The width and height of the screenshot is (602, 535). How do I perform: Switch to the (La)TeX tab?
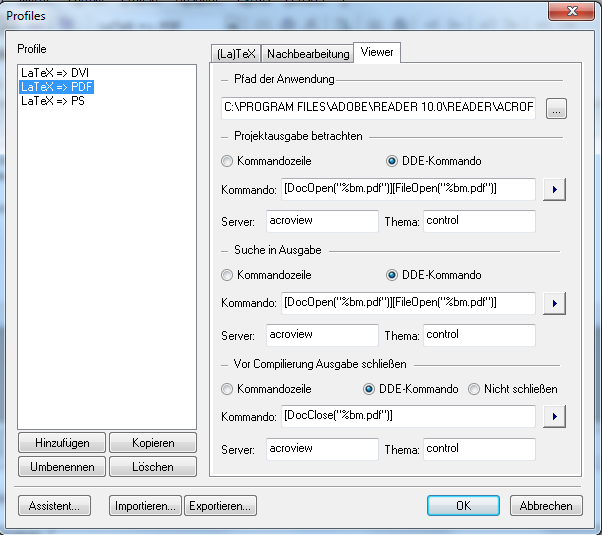[x=236, y=53]
